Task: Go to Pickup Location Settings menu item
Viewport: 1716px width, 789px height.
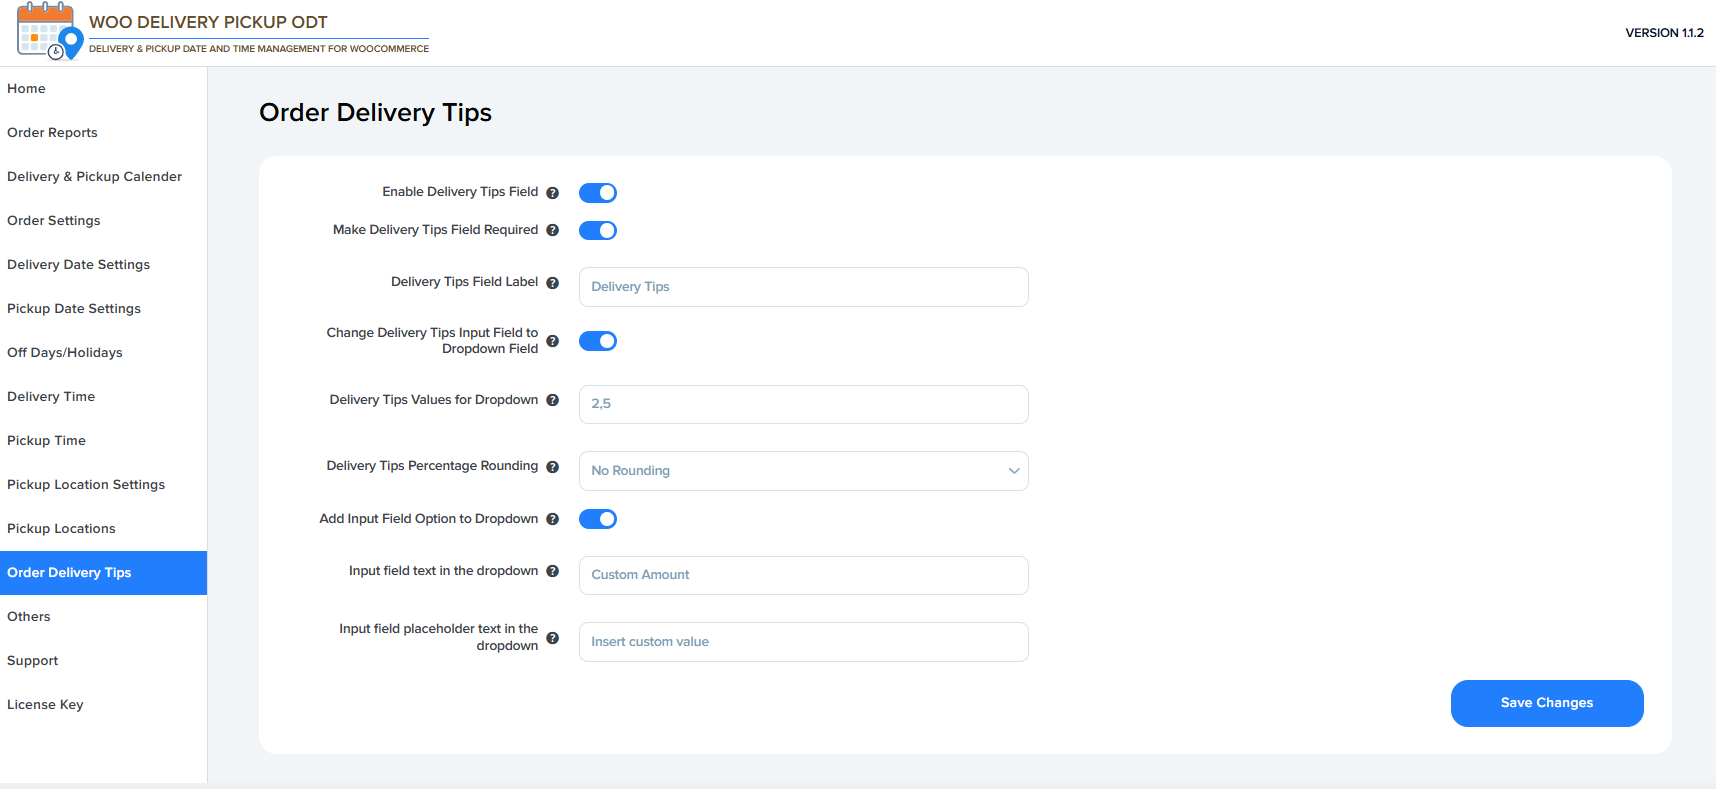Action: (x=86, y=485)
